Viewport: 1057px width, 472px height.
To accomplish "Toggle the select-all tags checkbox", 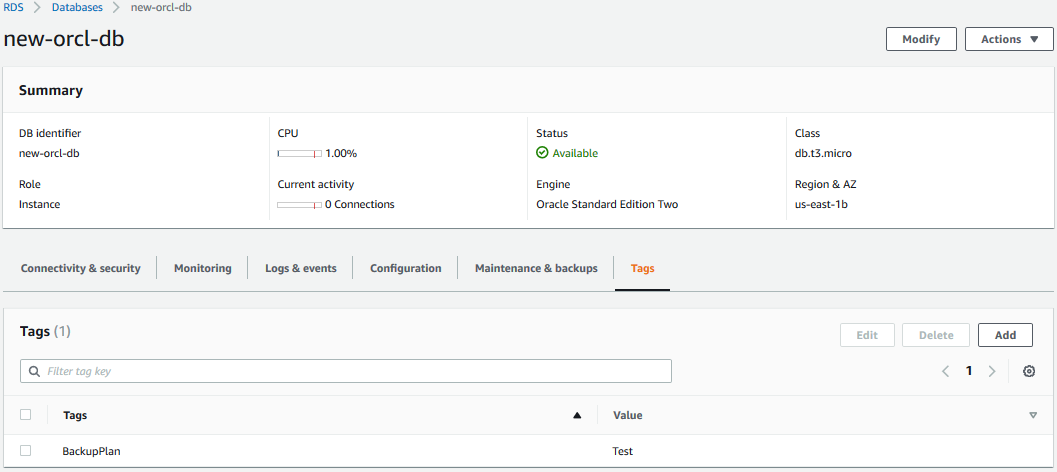I will pos(26,415).
